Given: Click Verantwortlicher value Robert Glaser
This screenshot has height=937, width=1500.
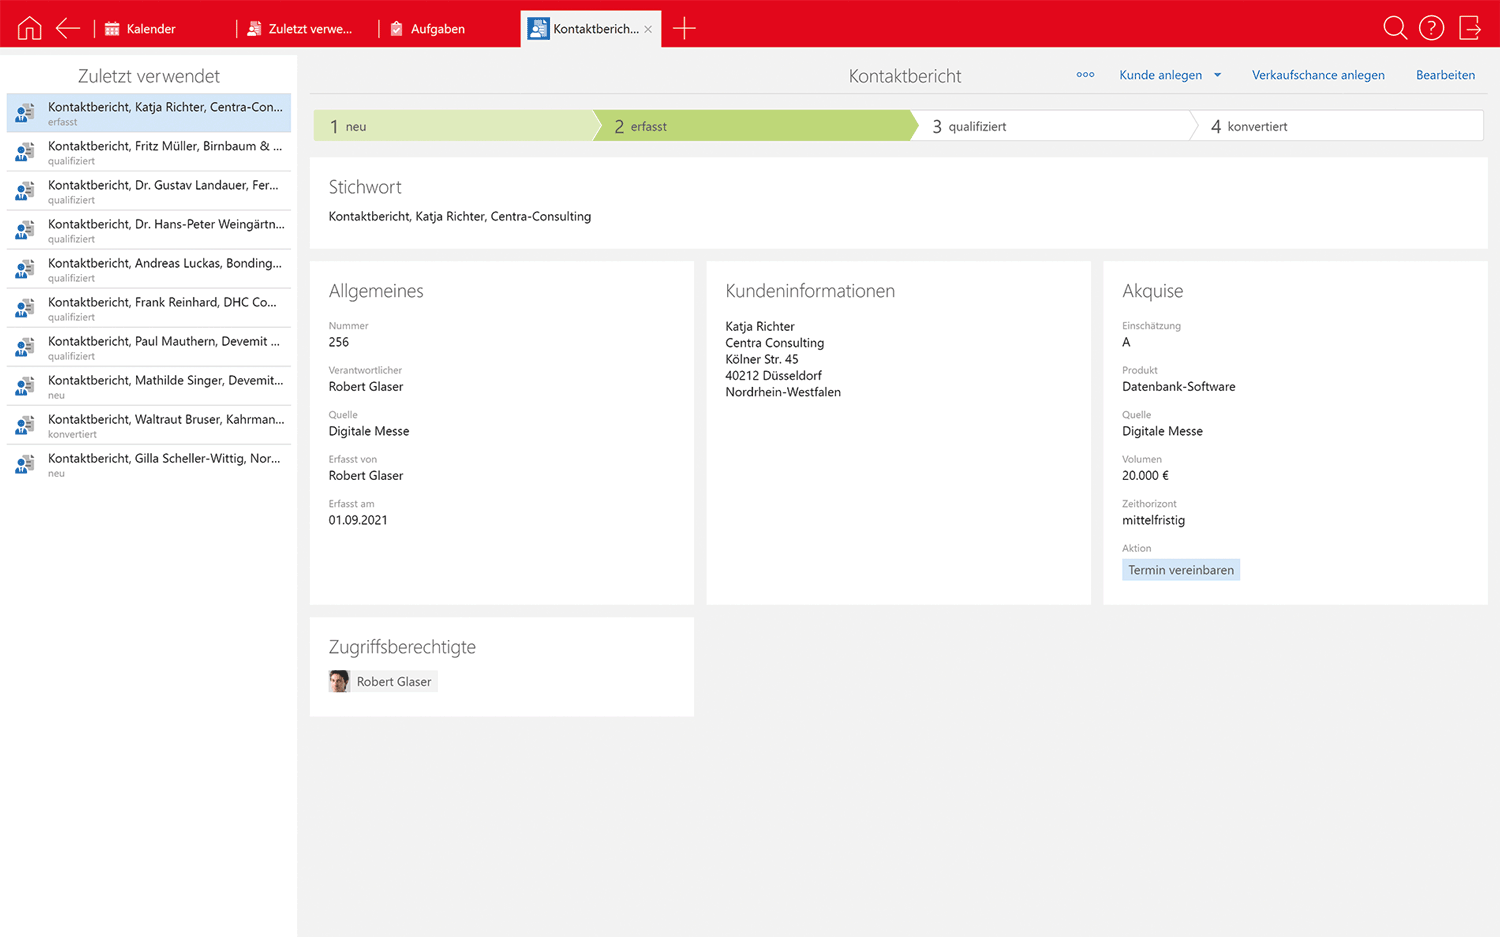Looking at the screenshot, I should 366,387.
